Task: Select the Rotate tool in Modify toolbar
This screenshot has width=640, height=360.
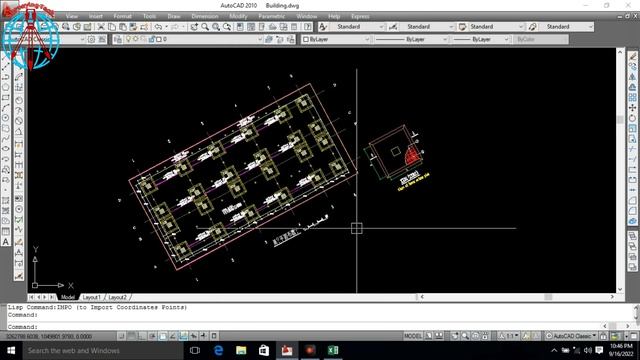Action: click(x=632, y=118)
